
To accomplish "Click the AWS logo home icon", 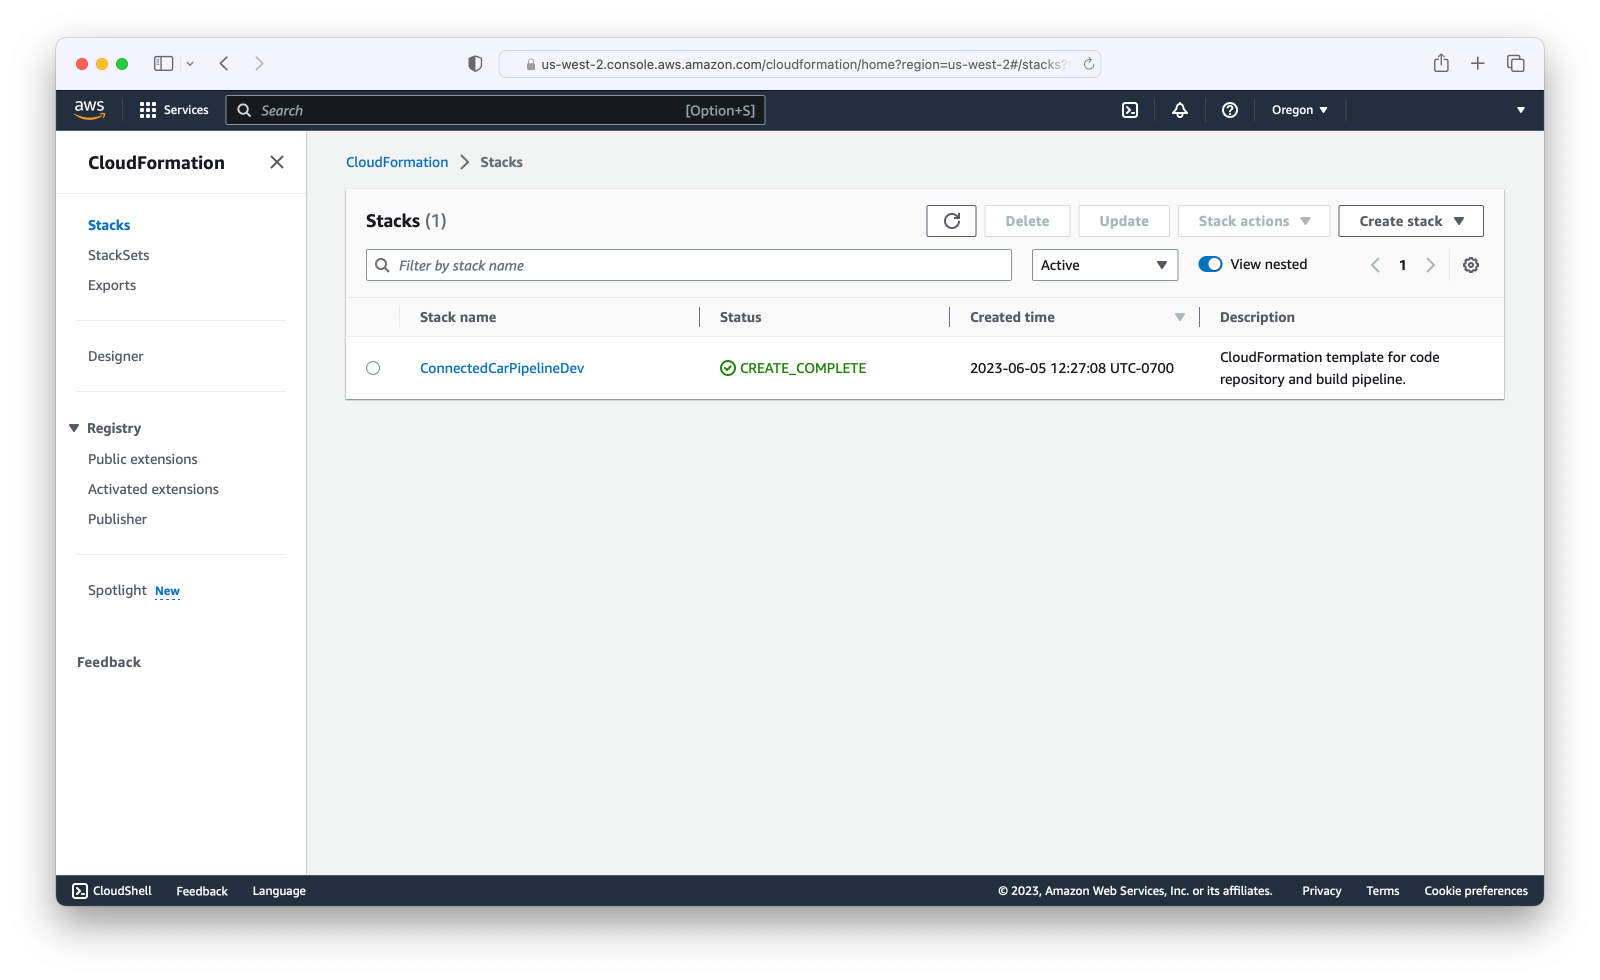I will (89, 109).
